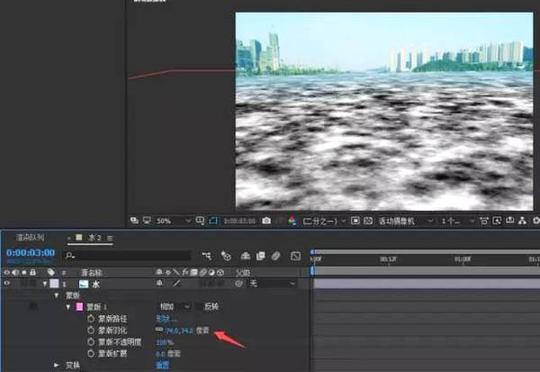
Task: Toggle the motion blur enable icon
Action: [x=276, y=256]
